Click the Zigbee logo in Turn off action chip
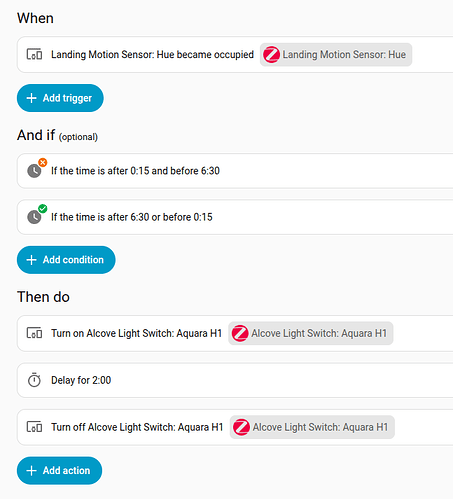 tap(241, 427)
